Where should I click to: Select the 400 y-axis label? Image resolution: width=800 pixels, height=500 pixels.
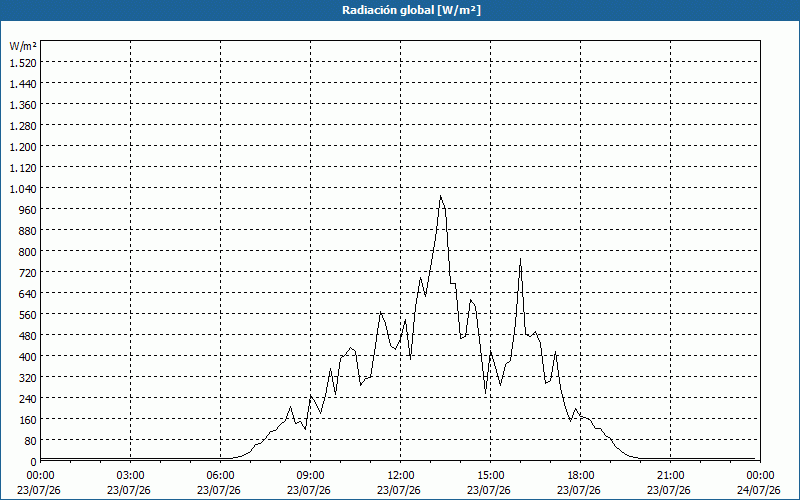(x=27, y=357)
